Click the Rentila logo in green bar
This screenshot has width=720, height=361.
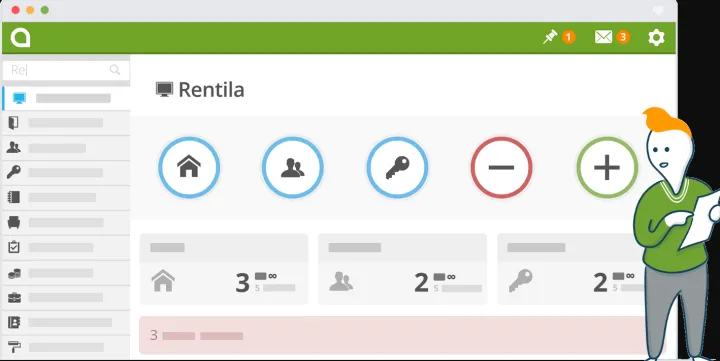click(20, 37)
